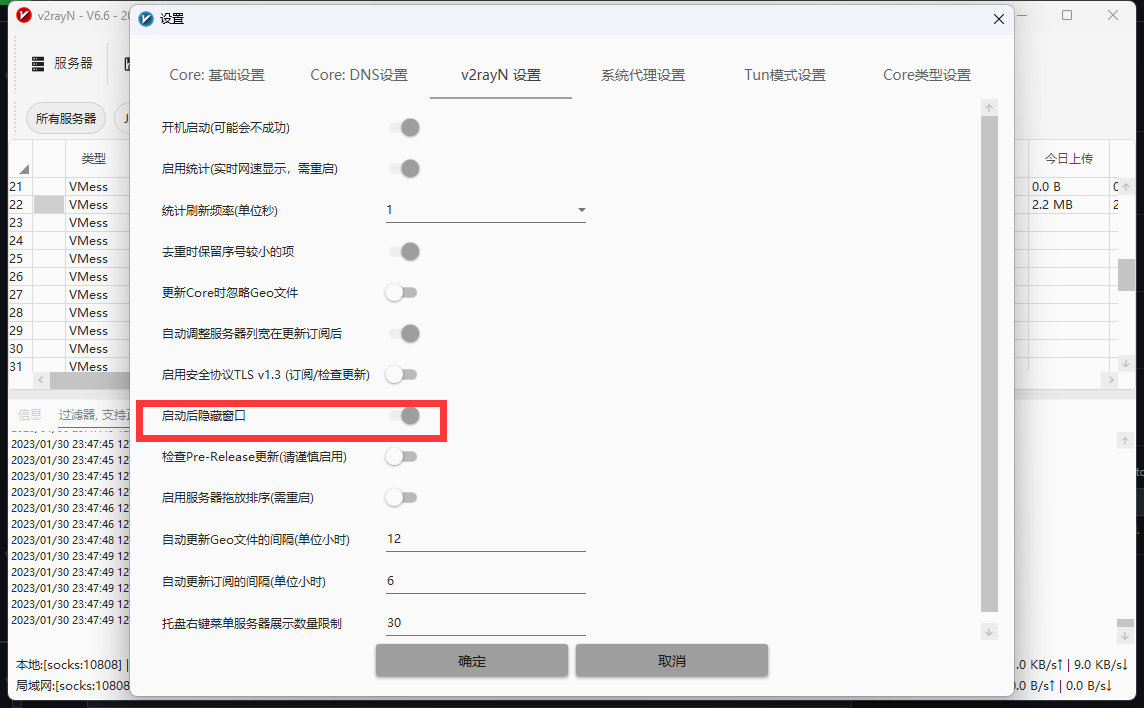Viewport: 1144px width, 708px height.
Task: Enable the 启用服务器拖放排序 toggle
Action: [x=402, y=497]
